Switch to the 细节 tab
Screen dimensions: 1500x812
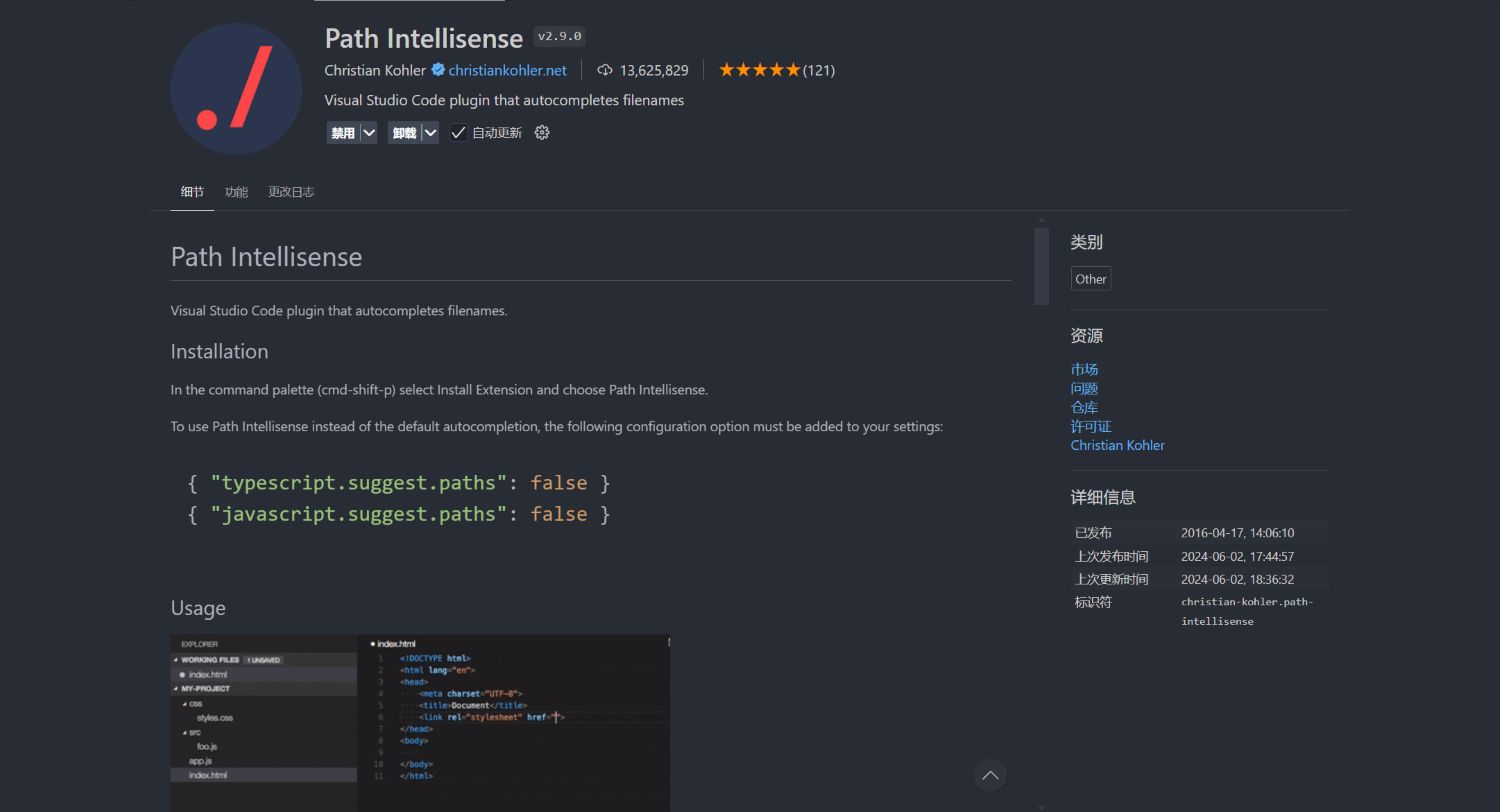coord(192,192)
